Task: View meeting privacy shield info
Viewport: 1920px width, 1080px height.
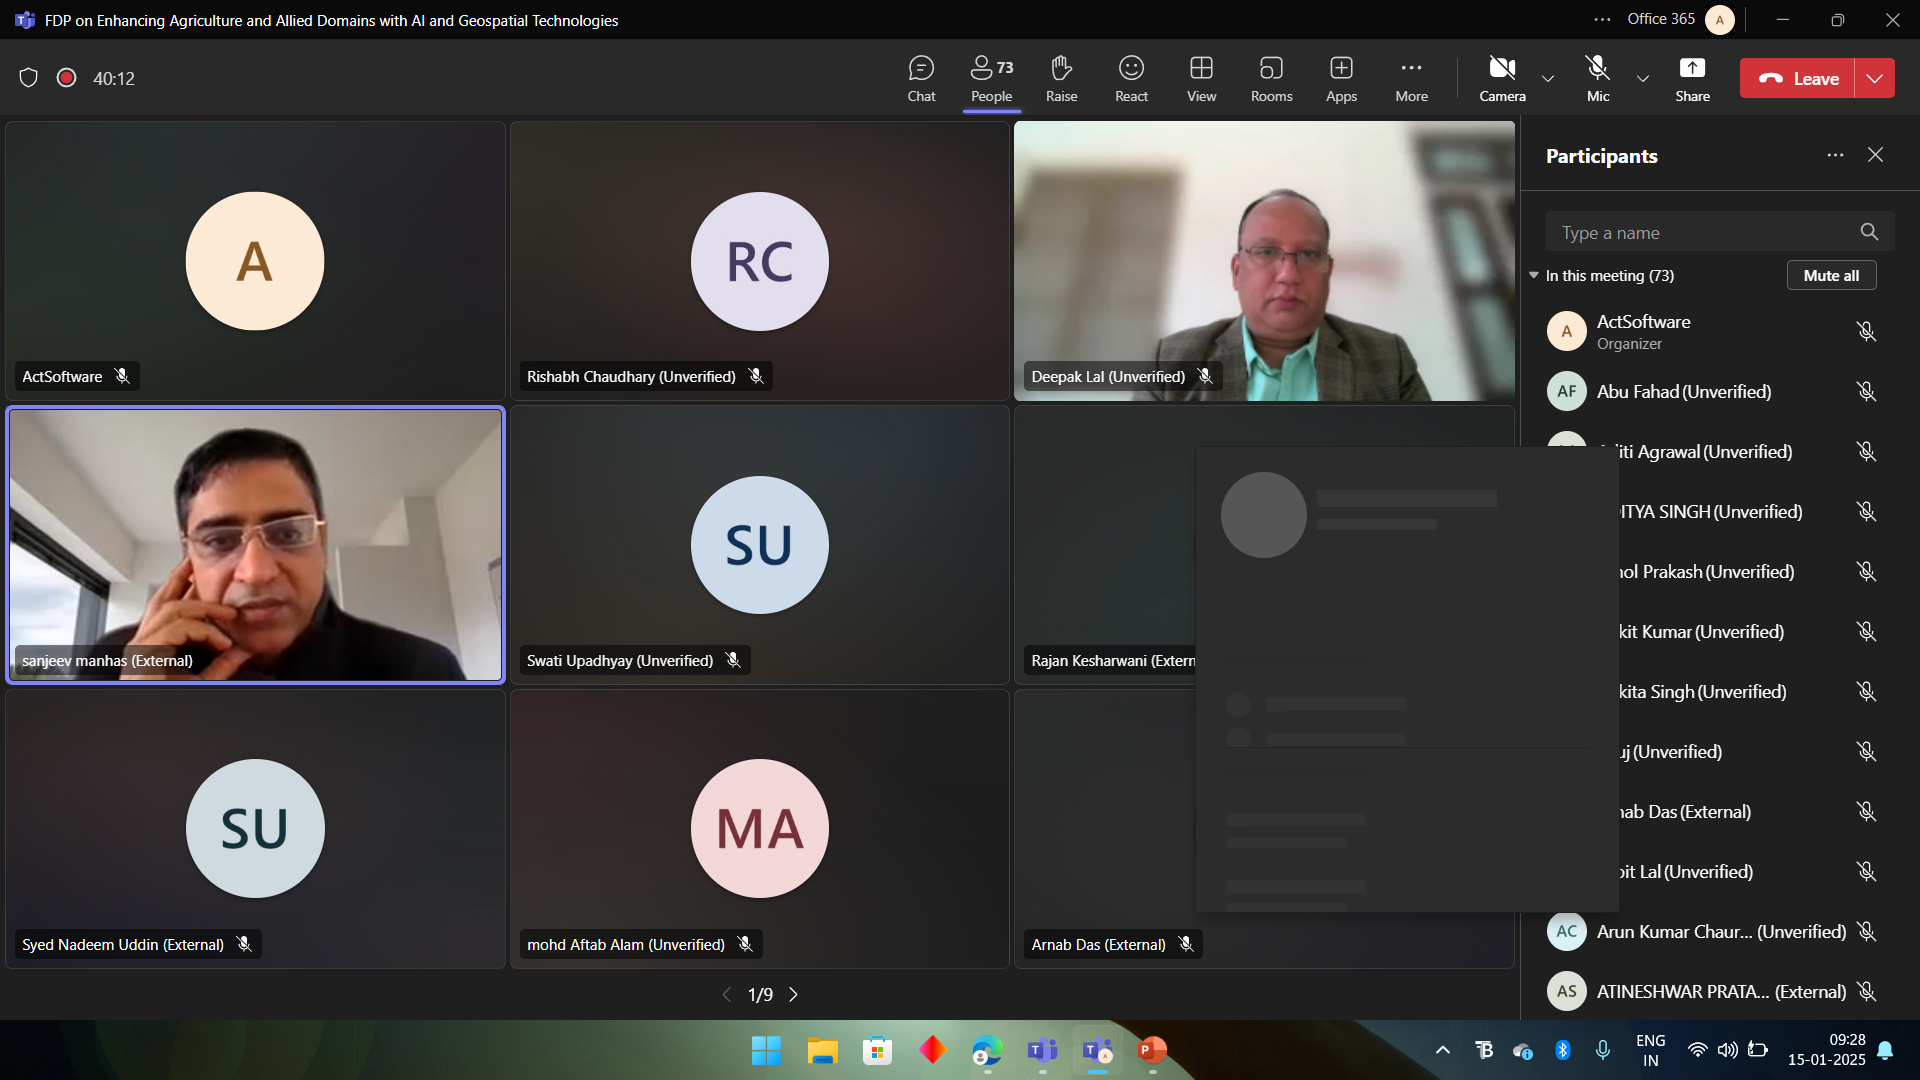Action: point(29,78)
